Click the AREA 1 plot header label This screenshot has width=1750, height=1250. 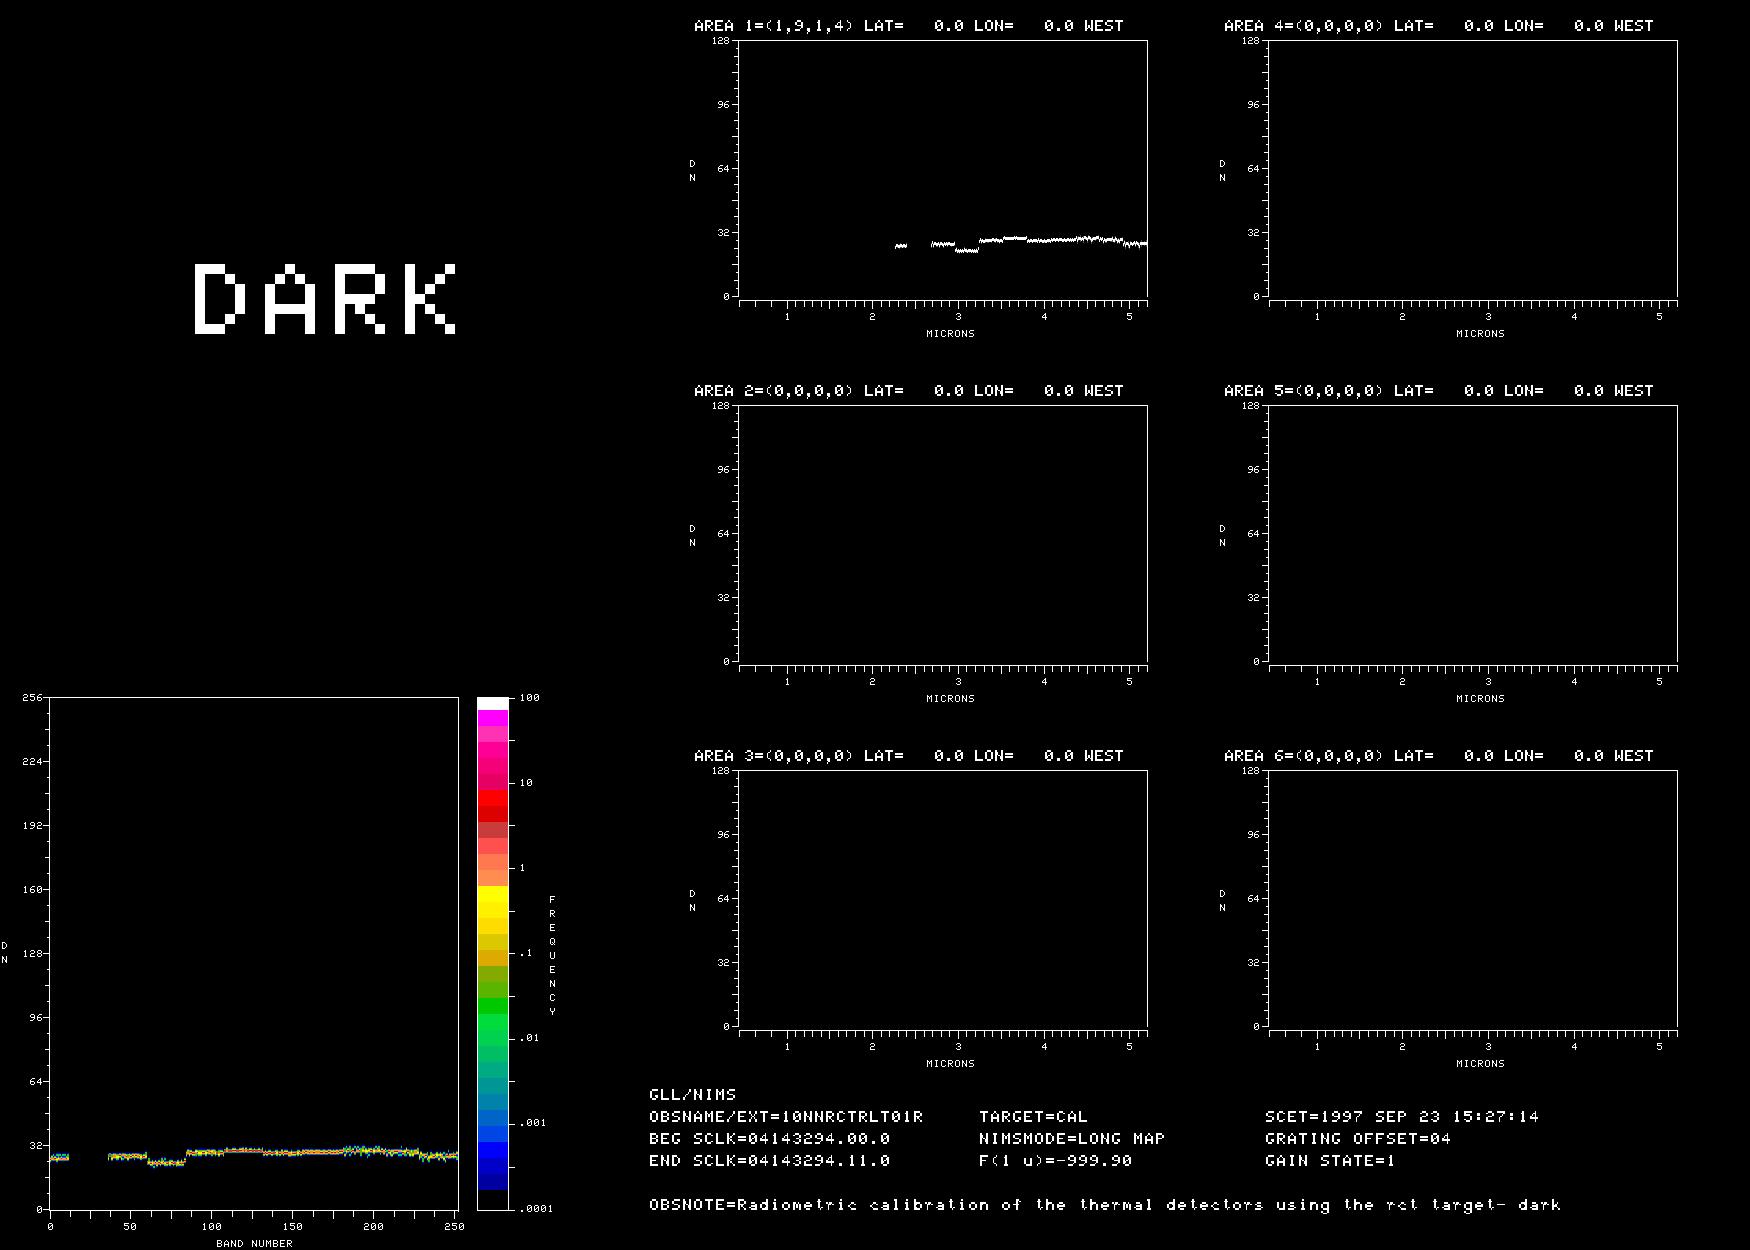click(x=908, y=26)
